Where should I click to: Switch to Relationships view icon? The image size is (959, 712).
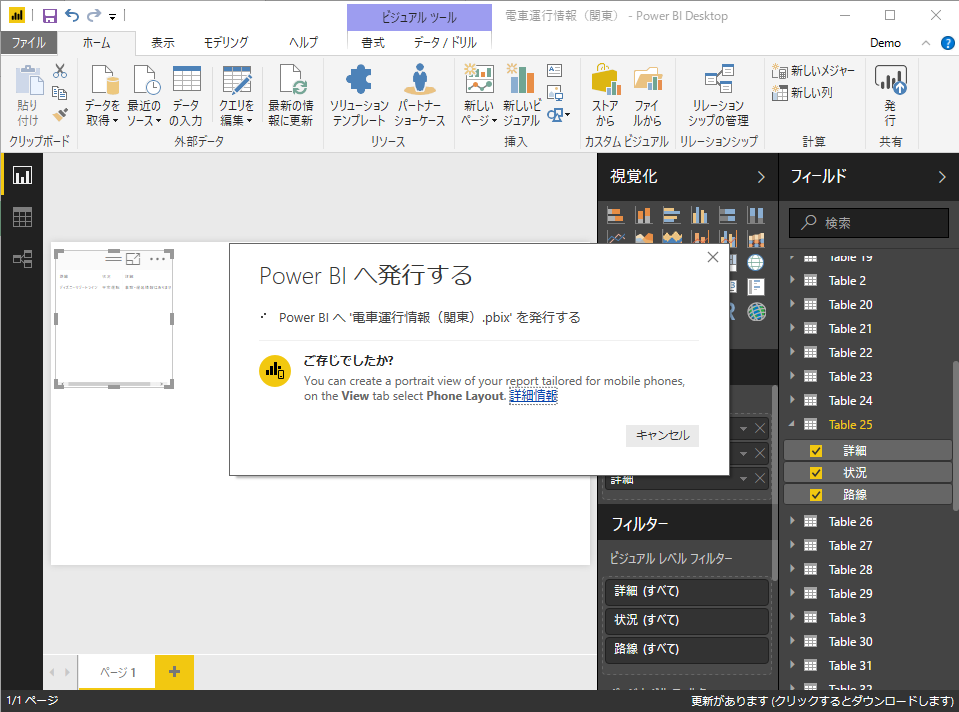click(23, 259)
